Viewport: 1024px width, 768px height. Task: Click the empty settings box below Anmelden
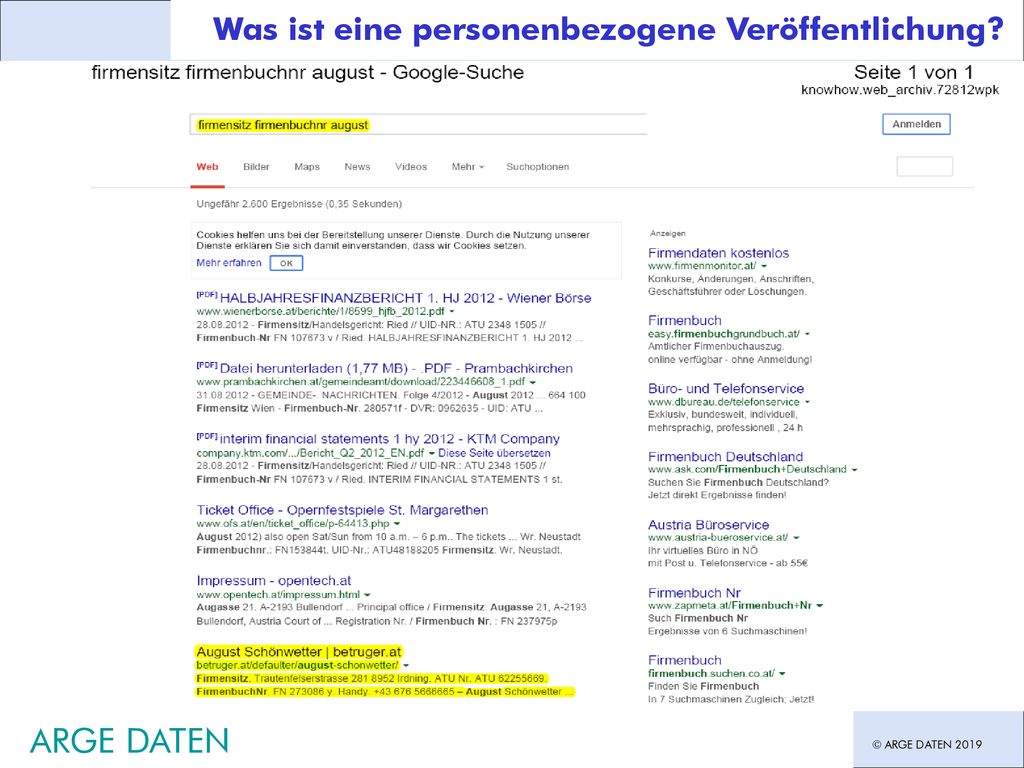pos(925,167)
